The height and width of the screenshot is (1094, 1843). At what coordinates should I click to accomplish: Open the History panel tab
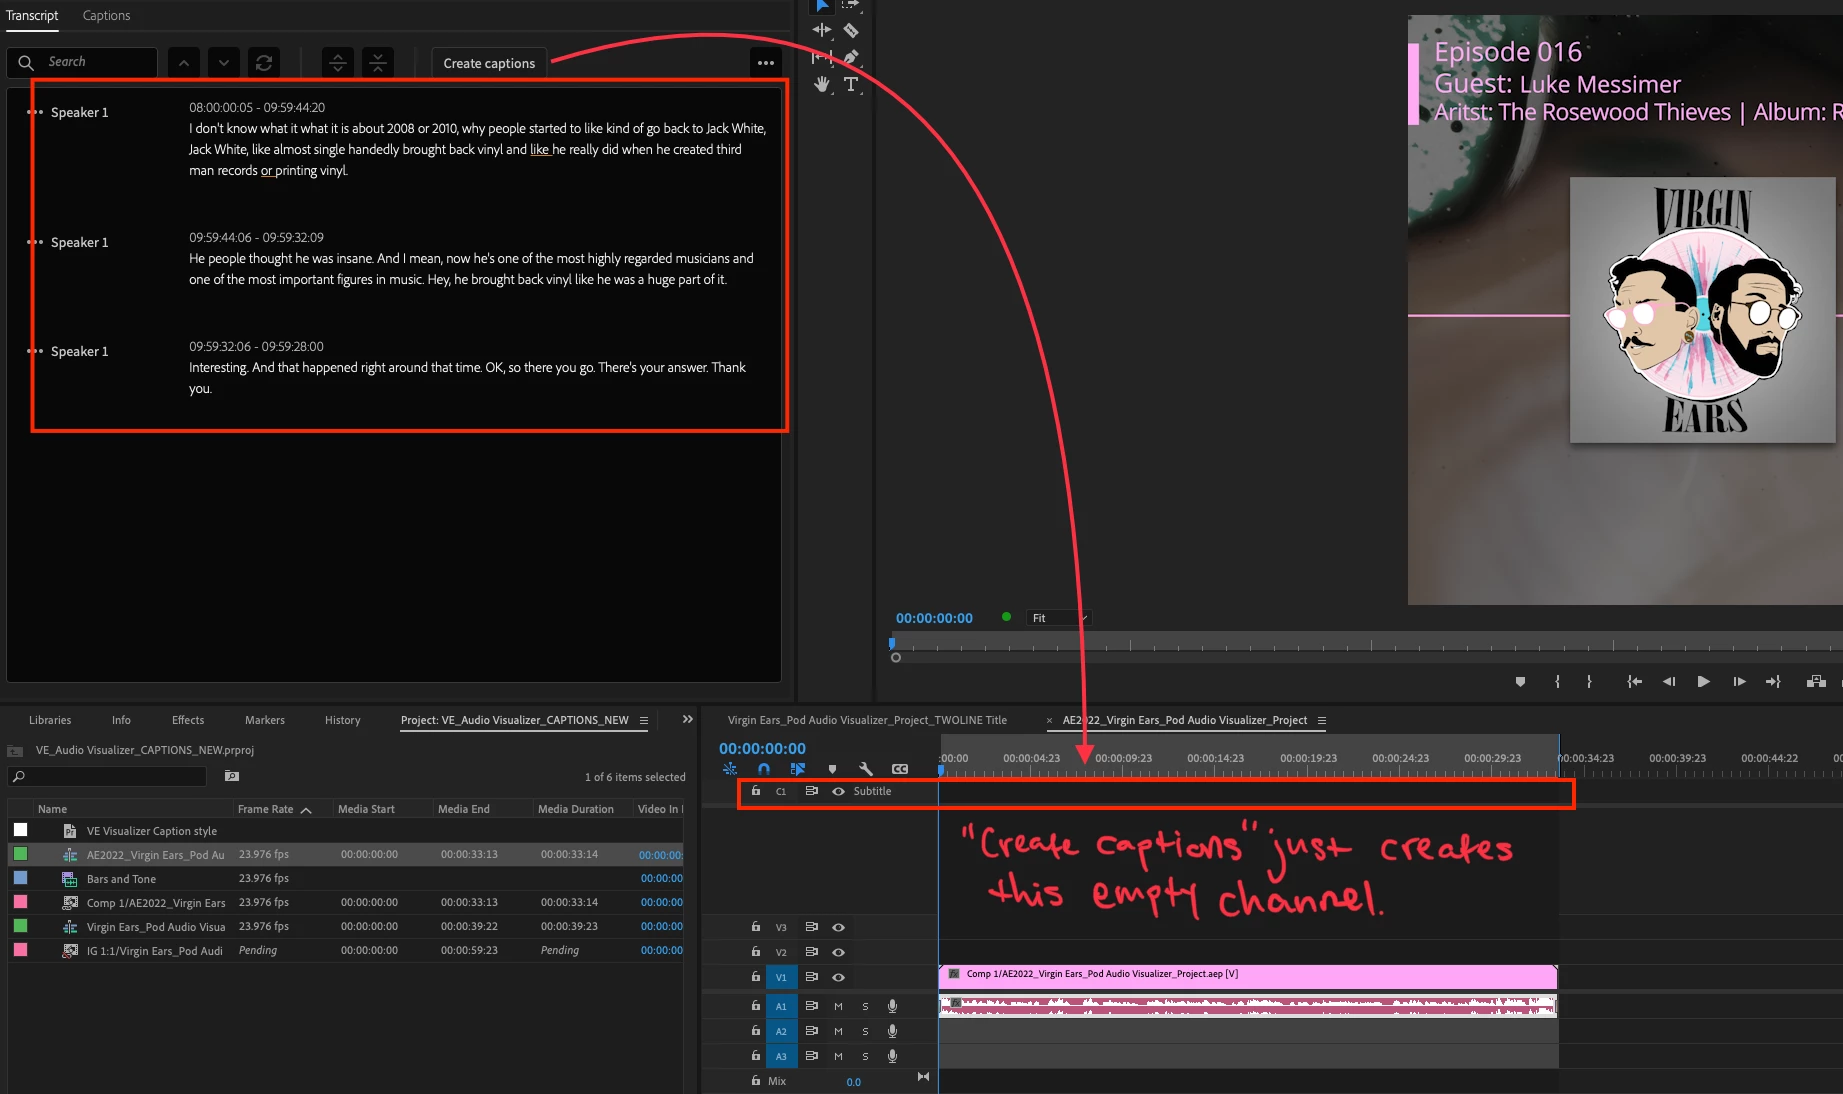(x=343, y=720)
